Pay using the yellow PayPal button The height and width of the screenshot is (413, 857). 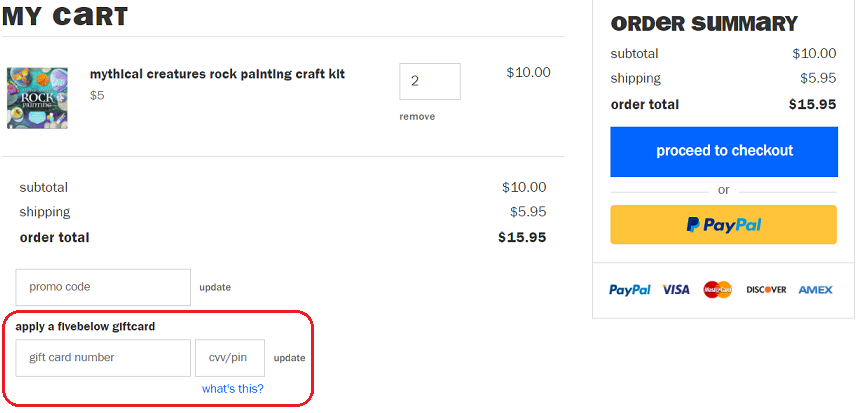(x=724, y=225)
